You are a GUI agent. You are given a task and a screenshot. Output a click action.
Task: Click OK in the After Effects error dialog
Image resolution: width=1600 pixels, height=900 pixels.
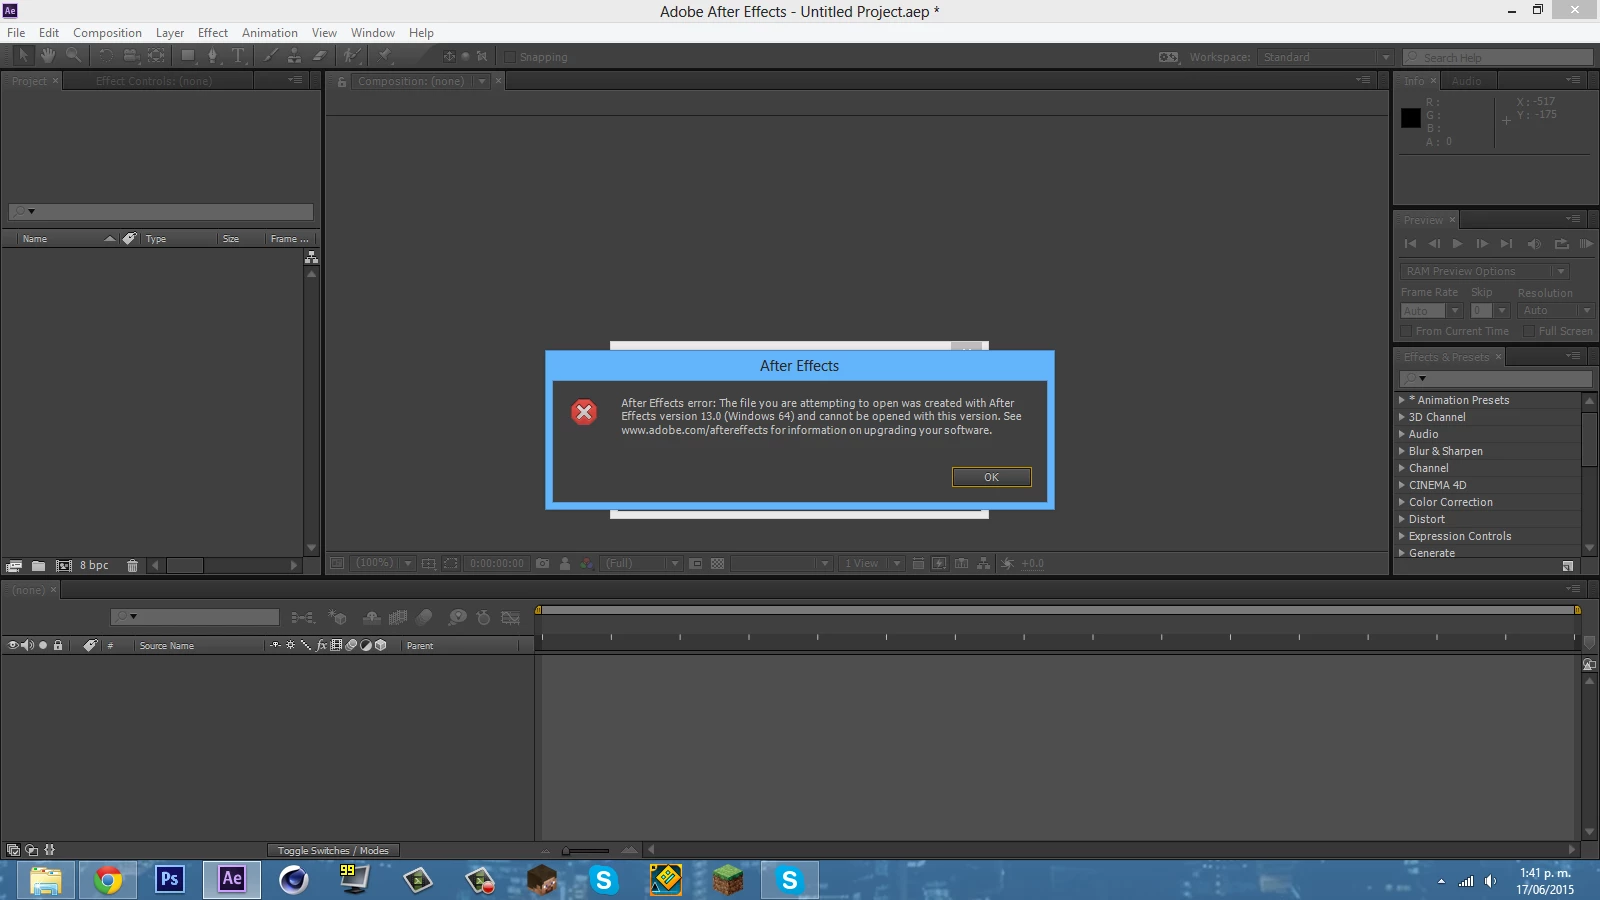[x=991, y=477]
